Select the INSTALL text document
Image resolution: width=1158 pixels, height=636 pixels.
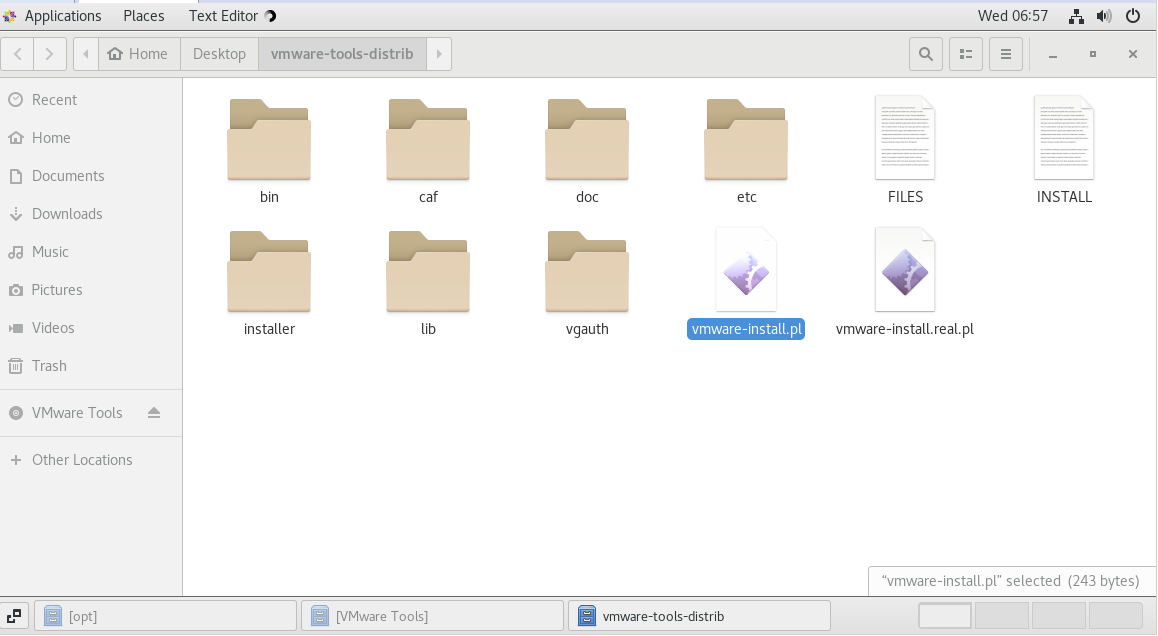[1063, 137]
